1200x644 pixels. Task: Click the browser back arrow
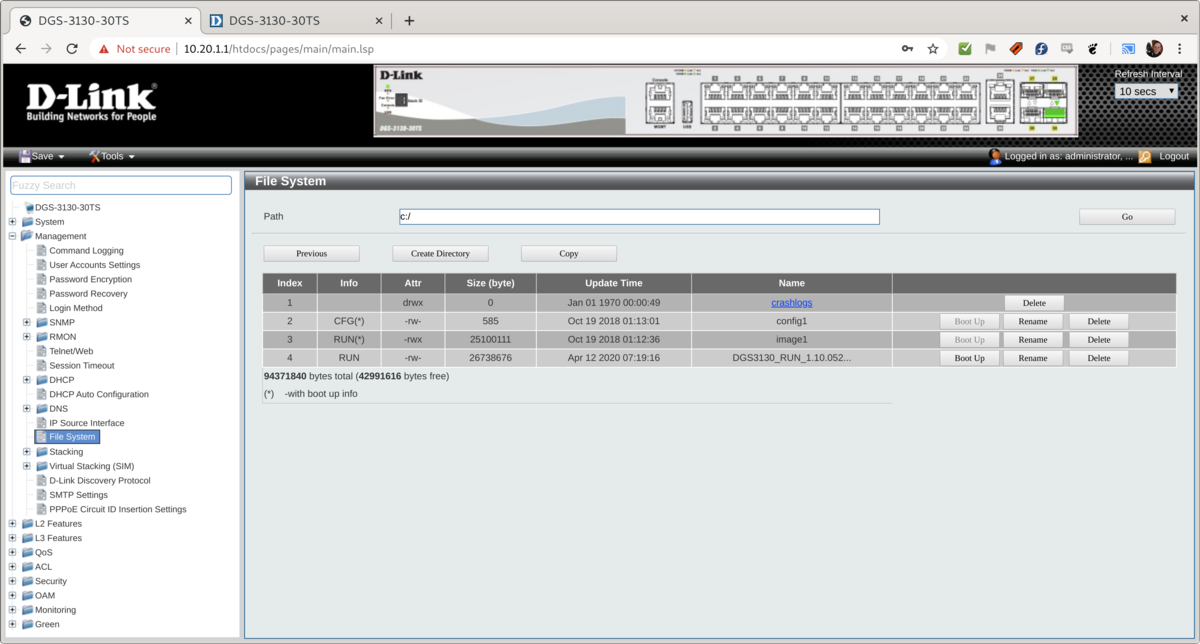click(20, 48)
